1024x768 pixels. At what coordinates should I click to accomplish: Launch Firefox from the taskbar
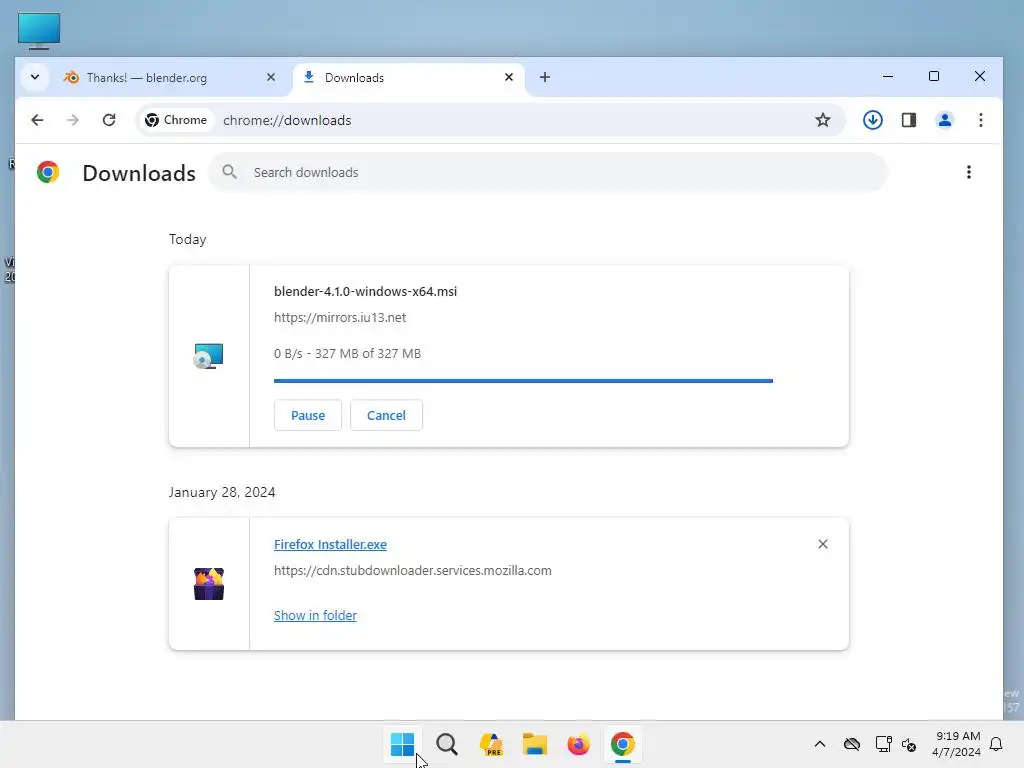tap(579, 744)
